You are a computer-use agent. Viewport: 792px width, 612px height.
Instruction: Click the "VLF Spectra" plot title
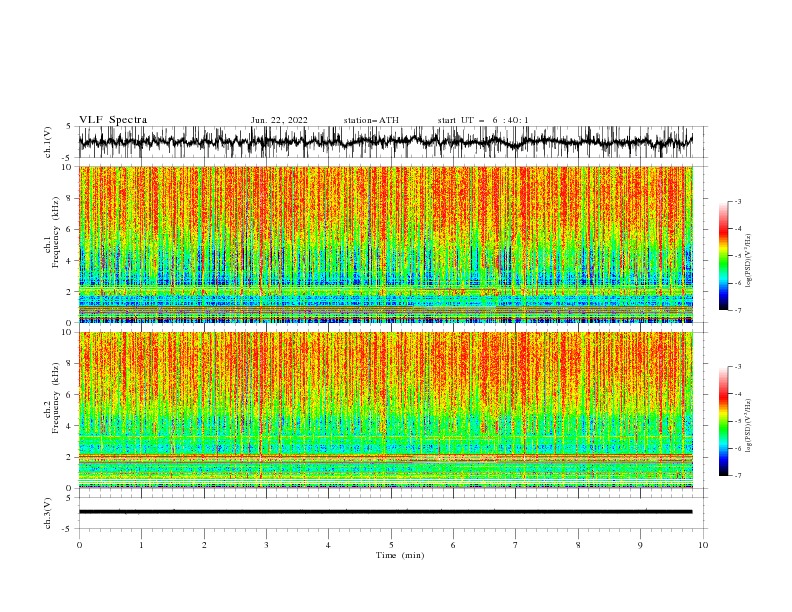point(113,120)
